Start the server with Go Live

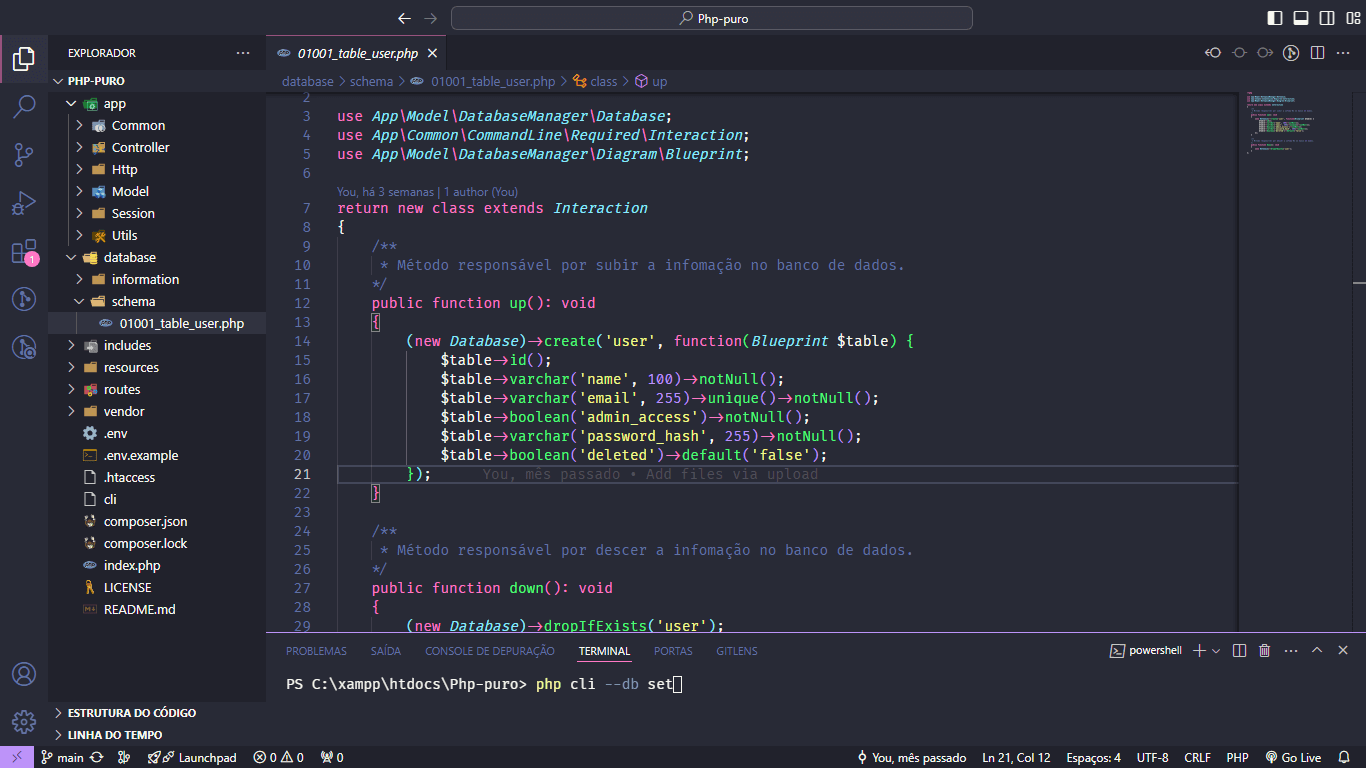(x=1293, y=757)
